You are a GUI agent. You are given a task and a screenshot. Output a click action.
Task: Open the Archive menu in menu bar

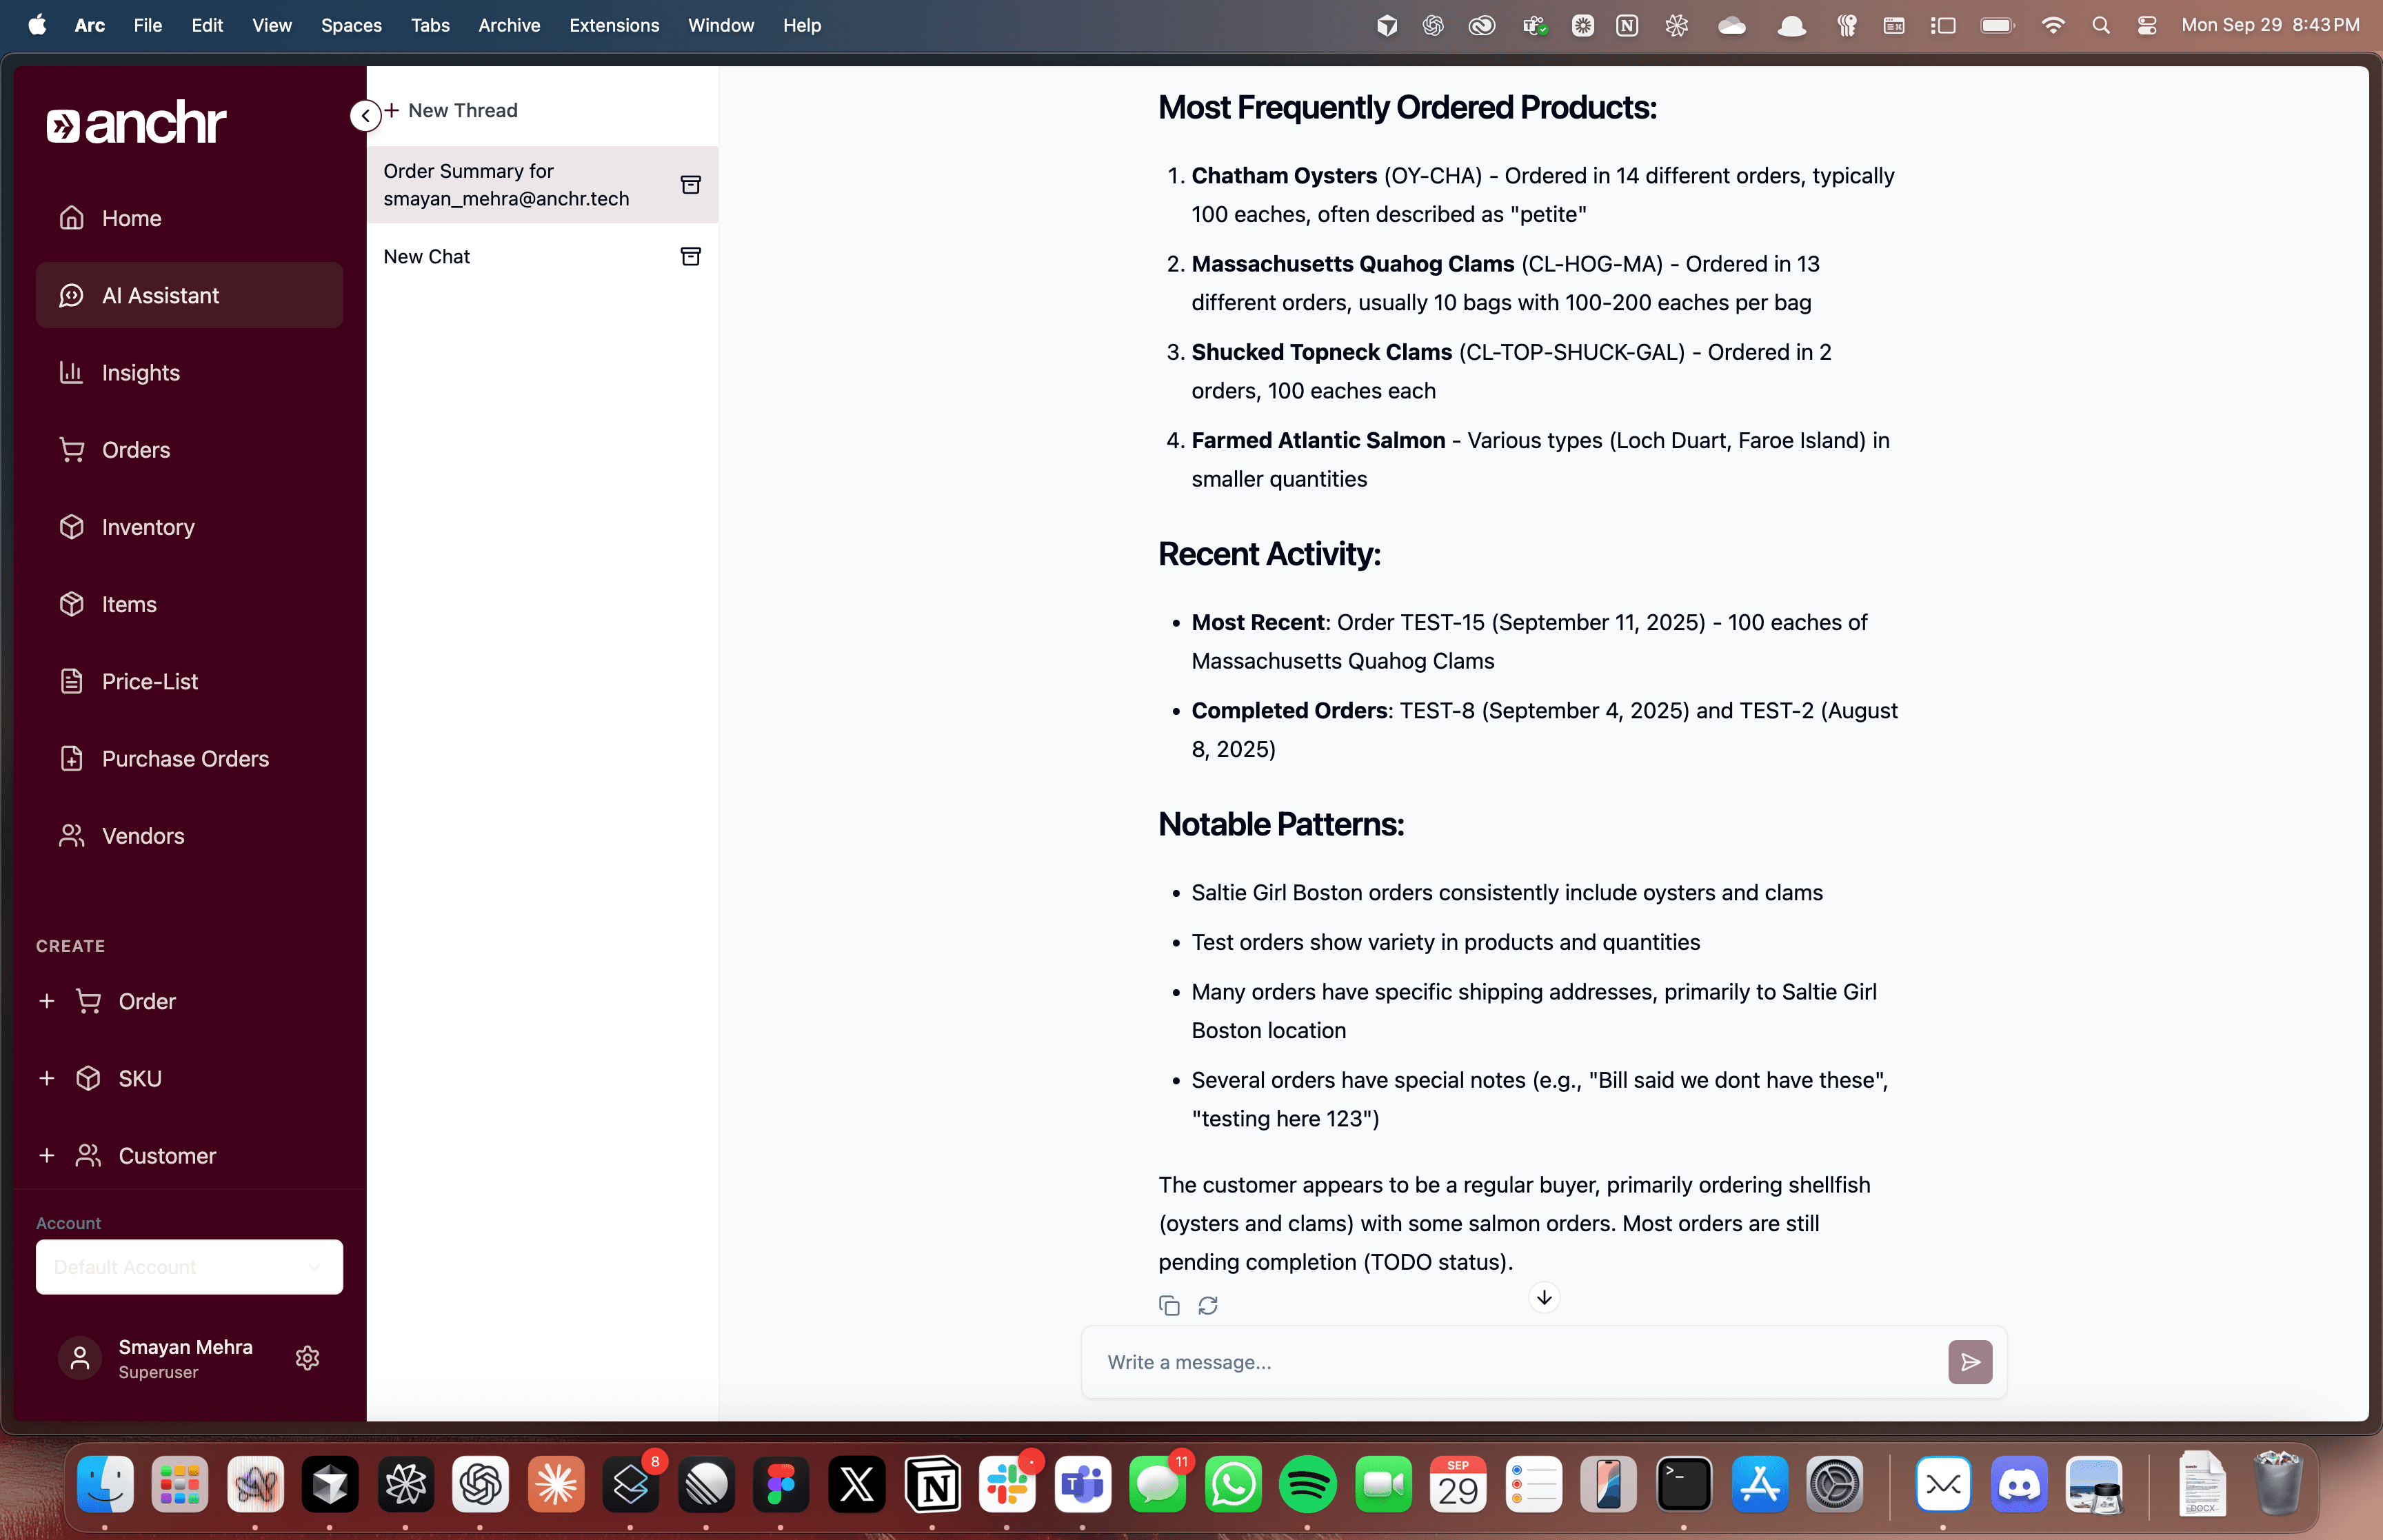(508, 26)
